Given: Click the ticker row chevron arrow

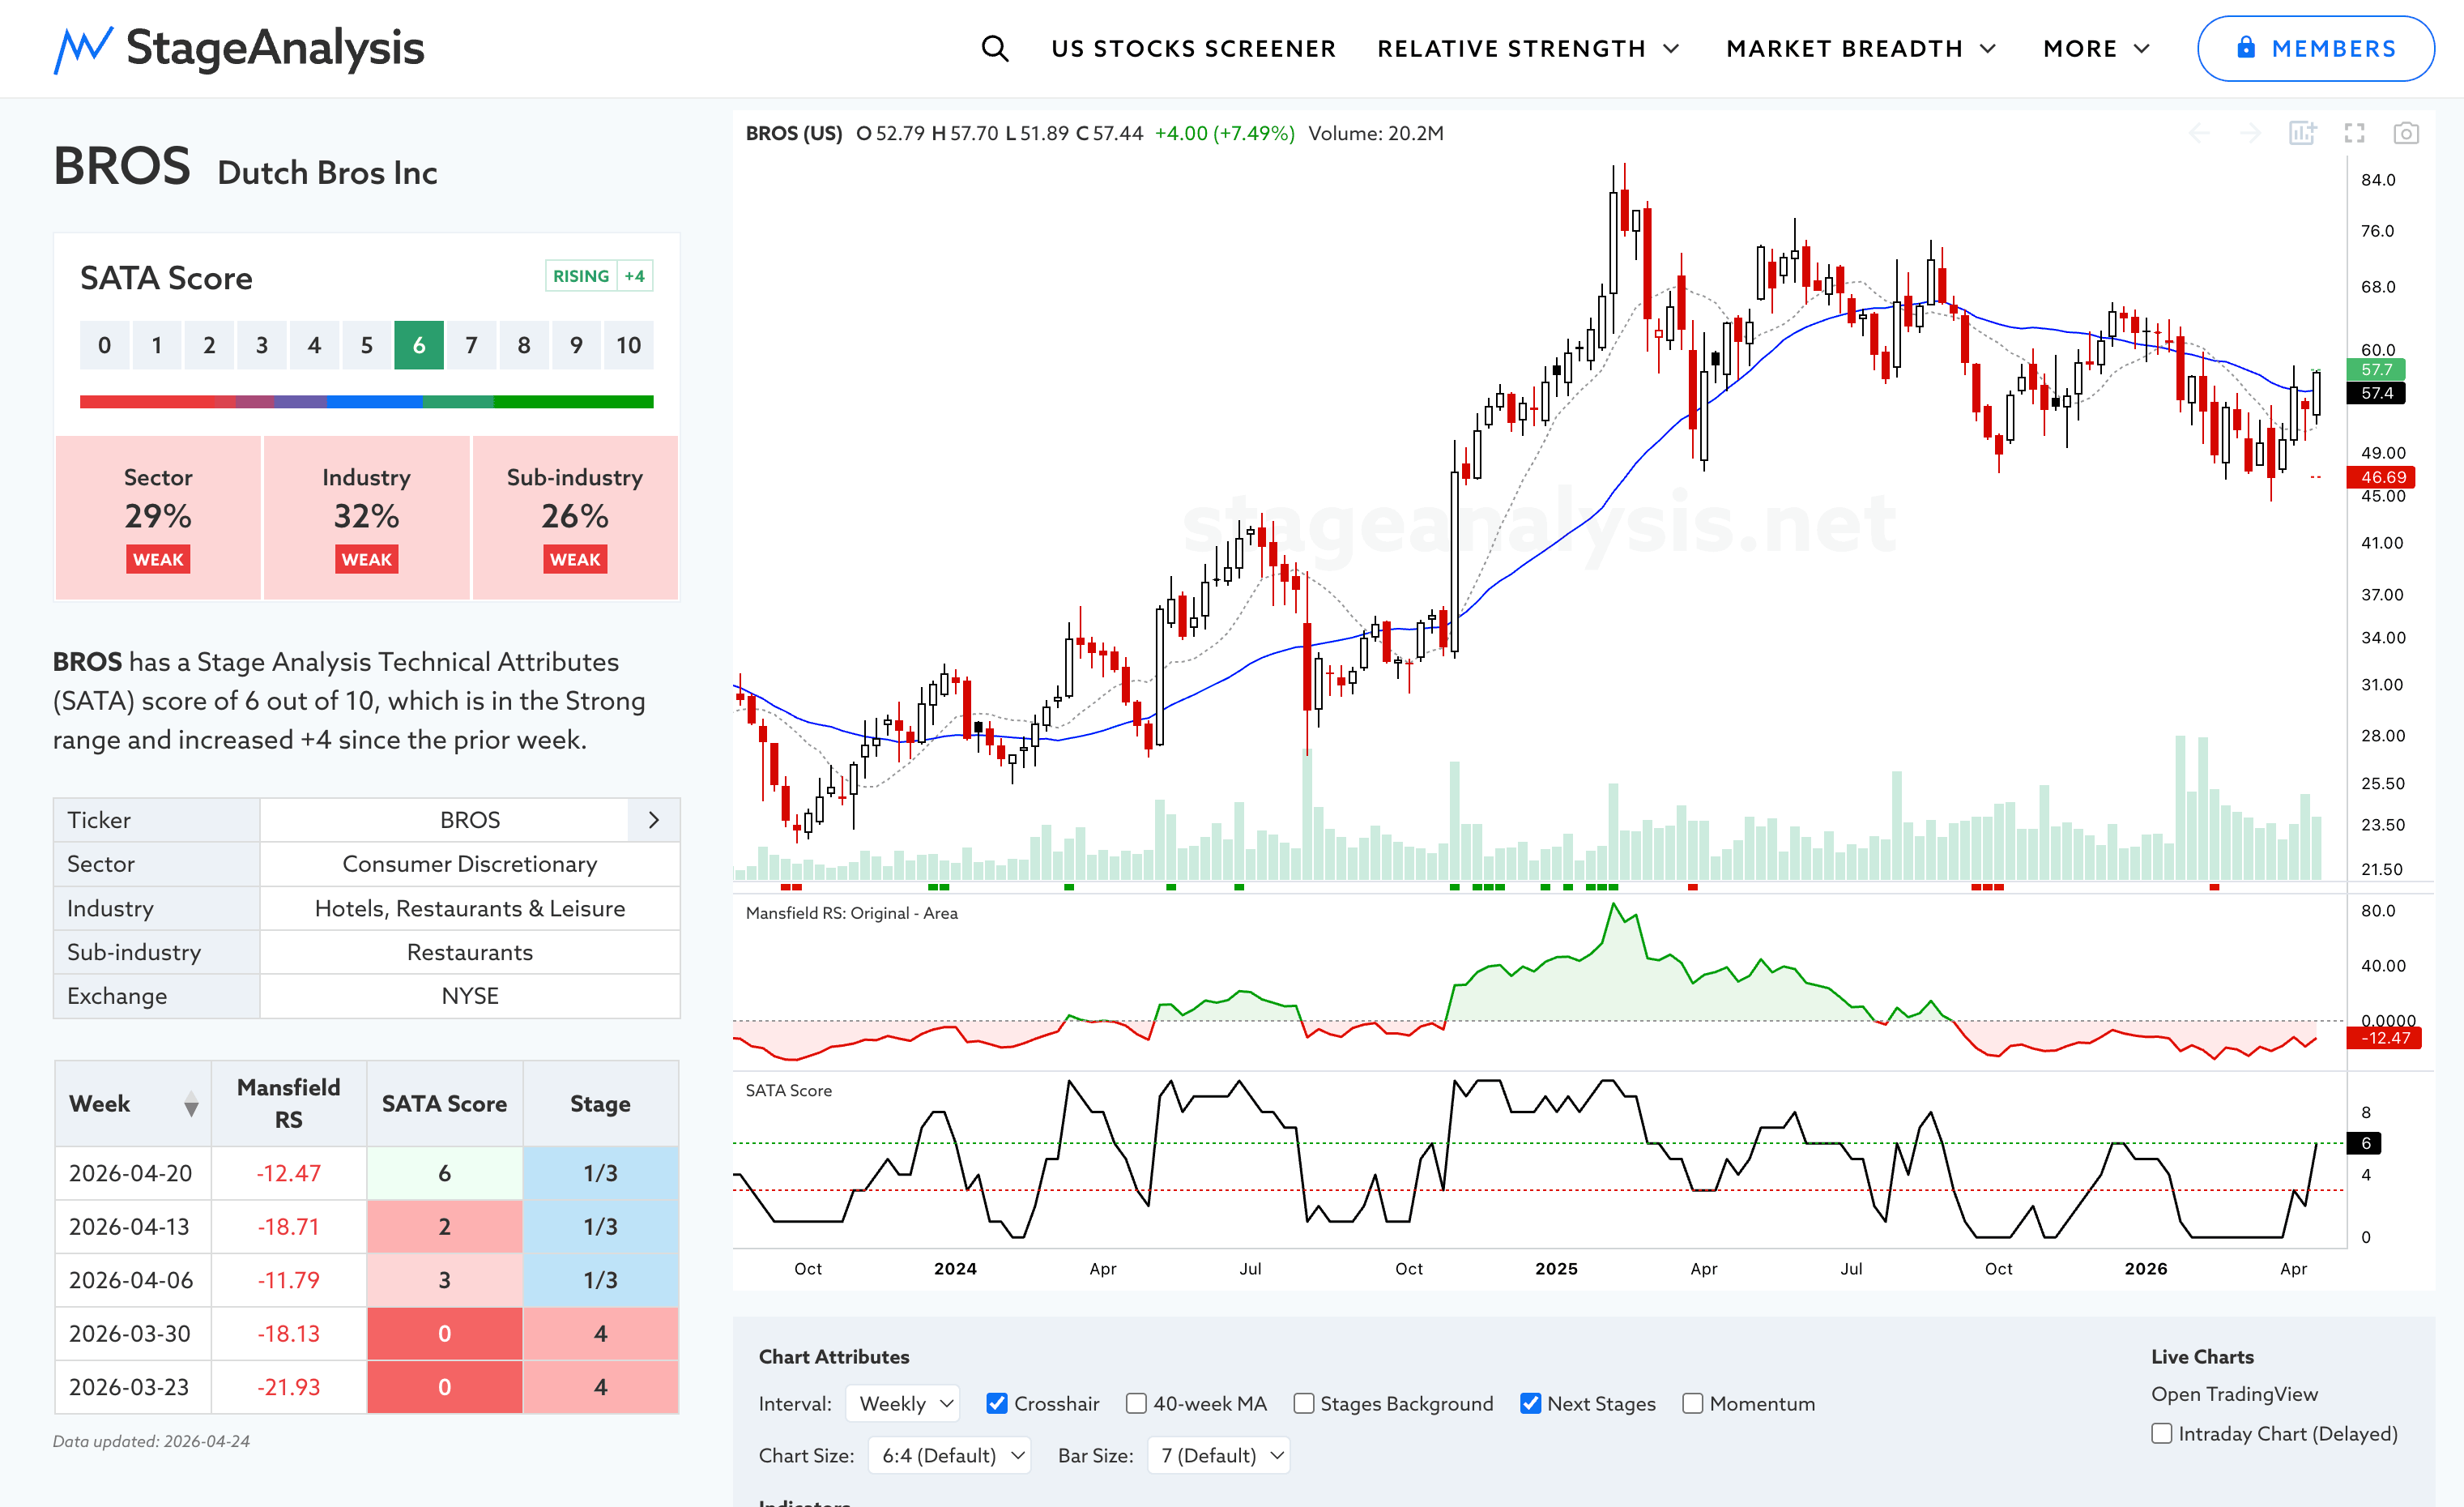Looking at the screenshot, I should 654,820.
